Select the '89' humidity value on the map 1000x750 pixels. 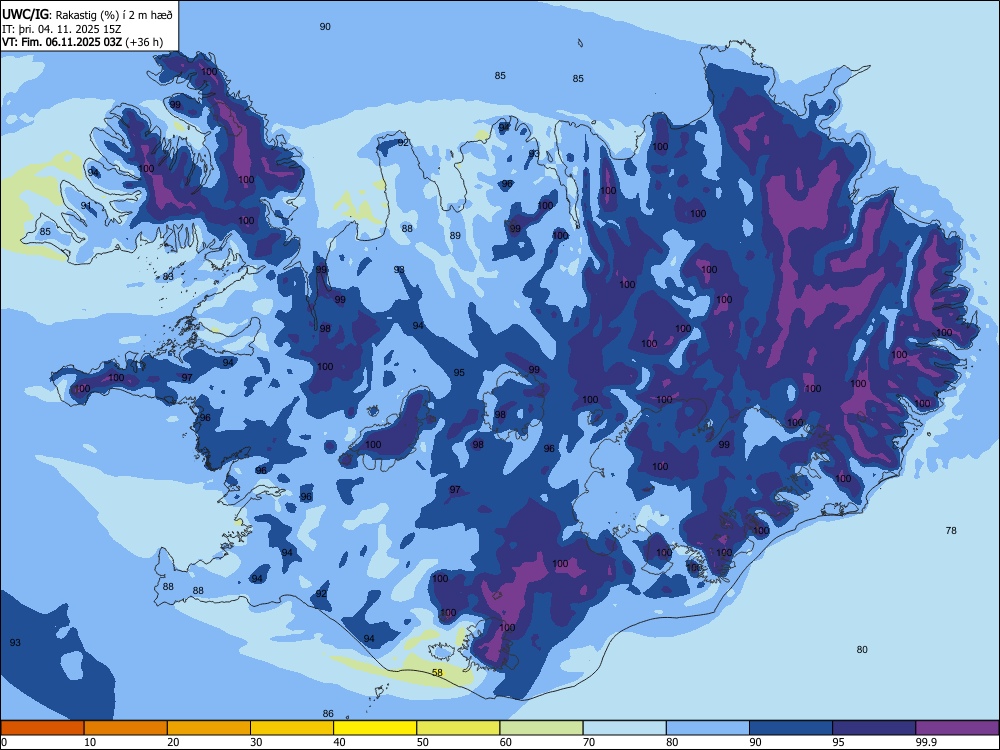(x=455, y=235)
